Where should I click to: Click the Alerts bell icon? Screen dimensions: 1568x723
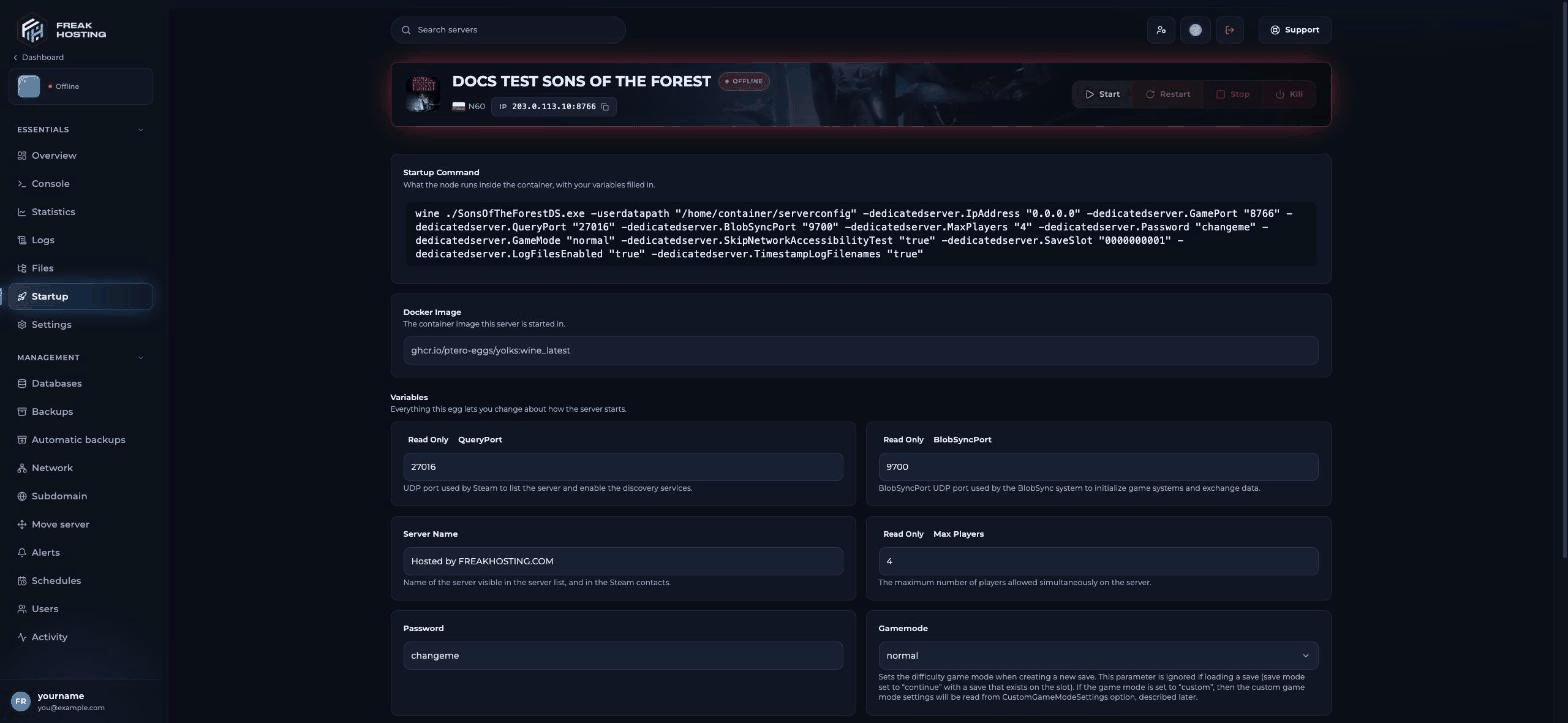click(x=22, y=553)
